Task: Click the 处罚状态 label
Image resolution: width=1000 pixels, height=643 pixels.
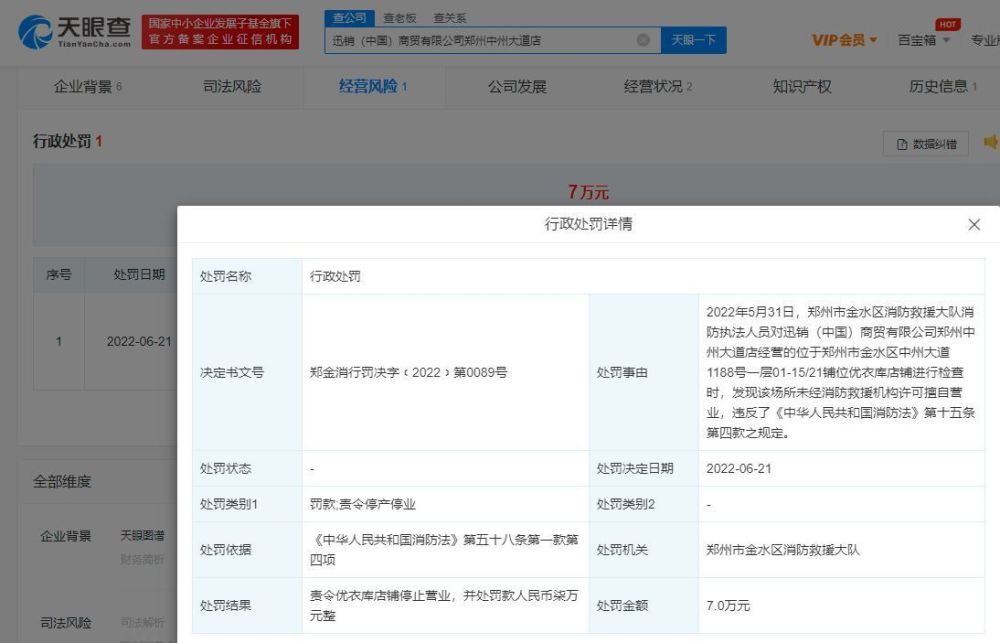Action: click(x=225, y=469)
